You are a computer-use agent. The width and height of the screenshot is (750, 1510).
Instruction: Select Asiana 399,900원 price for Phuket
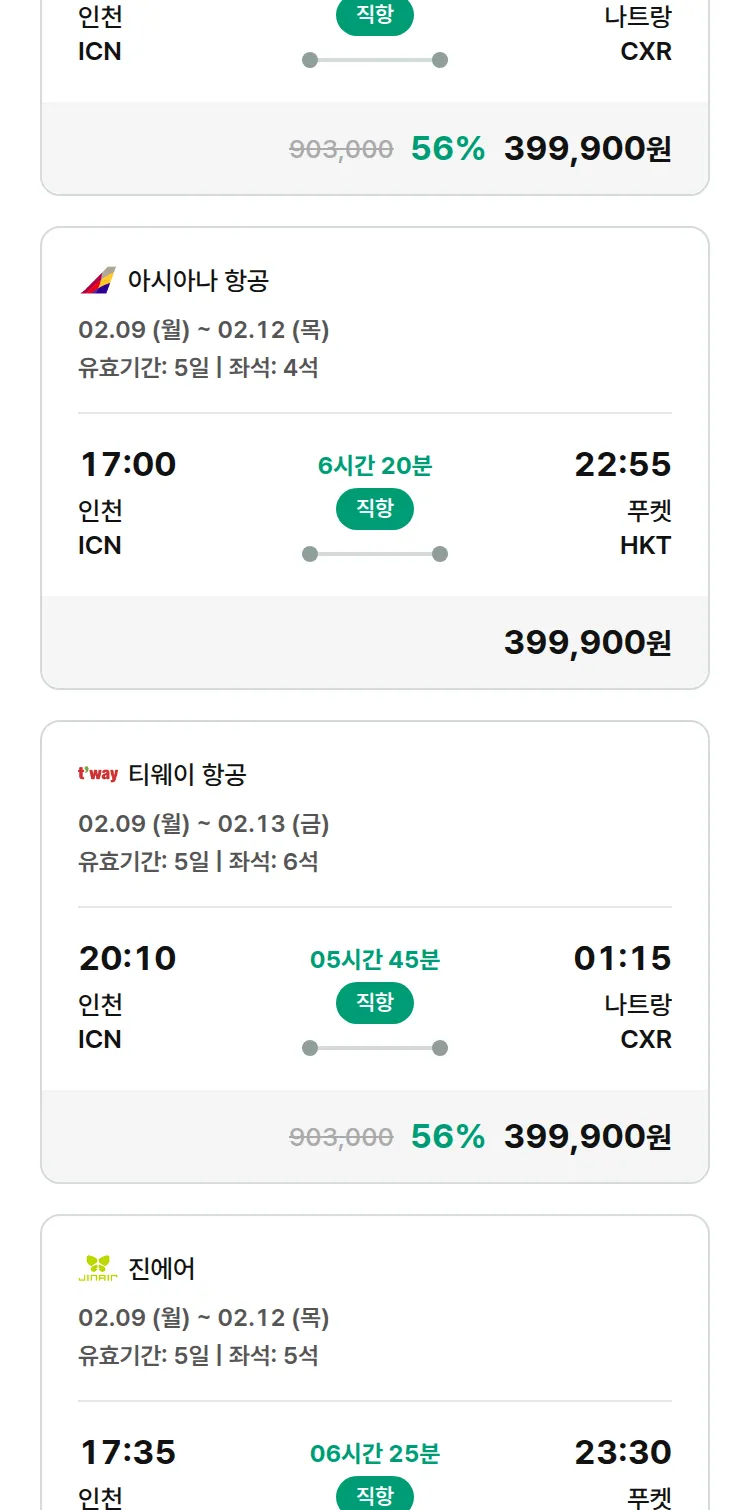pos(587,643)
